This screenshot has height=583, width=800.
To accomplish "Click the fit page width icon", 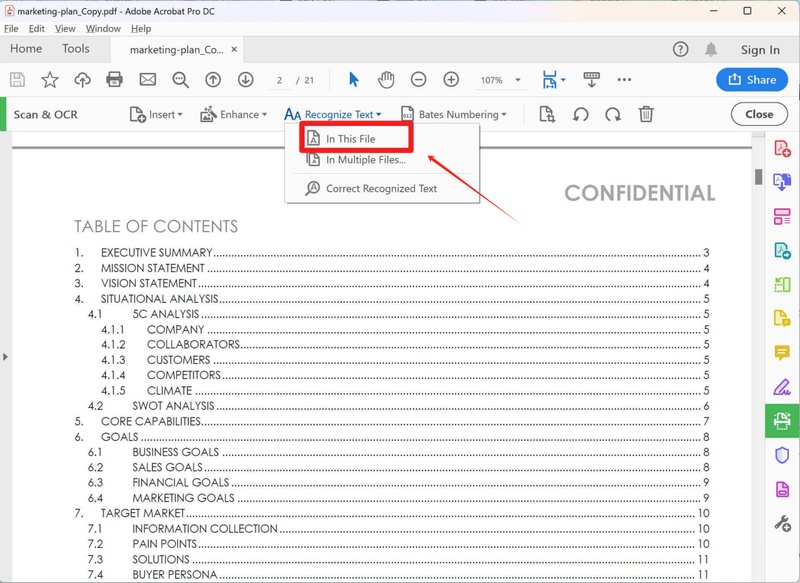I will click(x=549, y=80).
